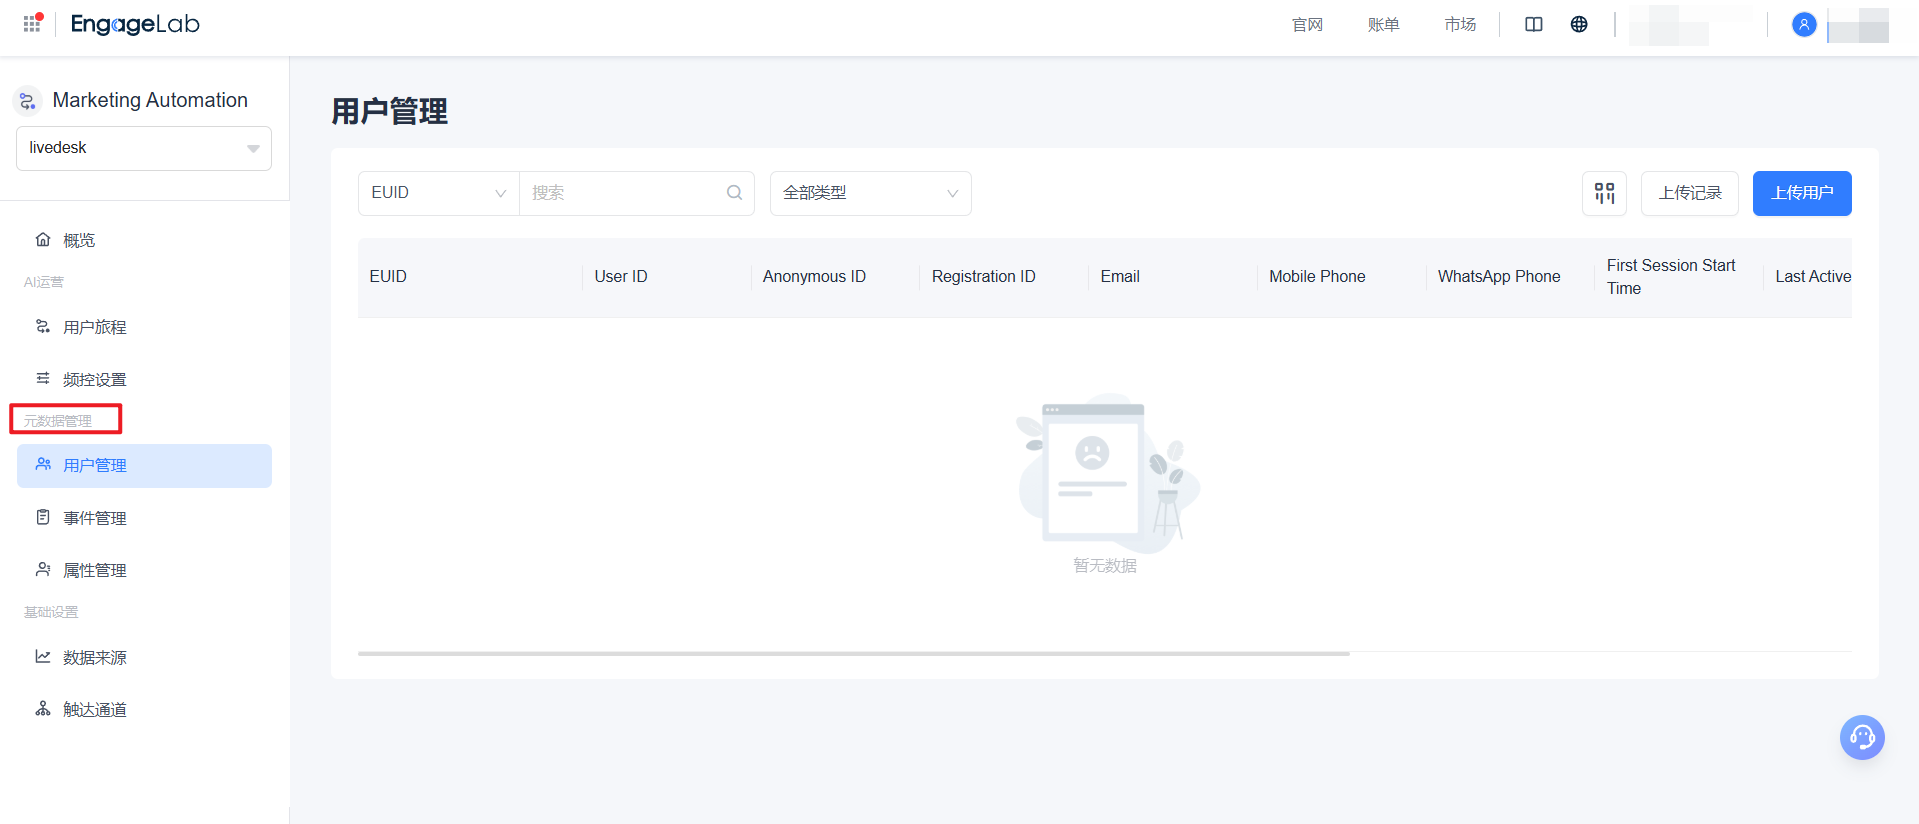Click the 属性管理 attribute icon

click(43, 569)
